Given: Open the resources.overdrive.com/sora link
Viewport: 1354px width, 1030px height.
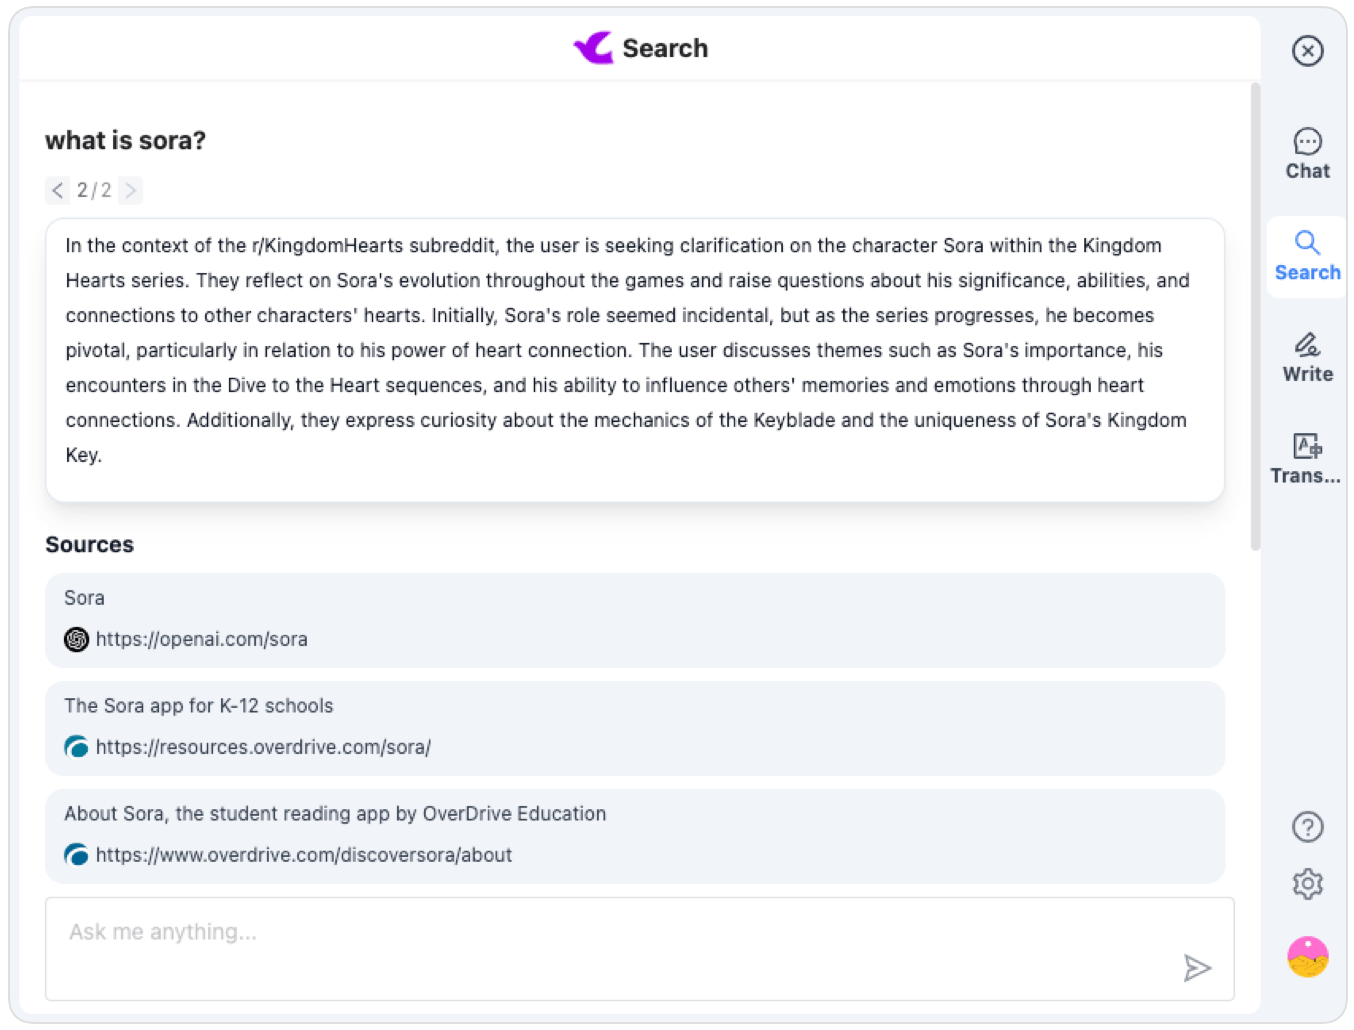Looking at the screenshot, I should [263, 747].
